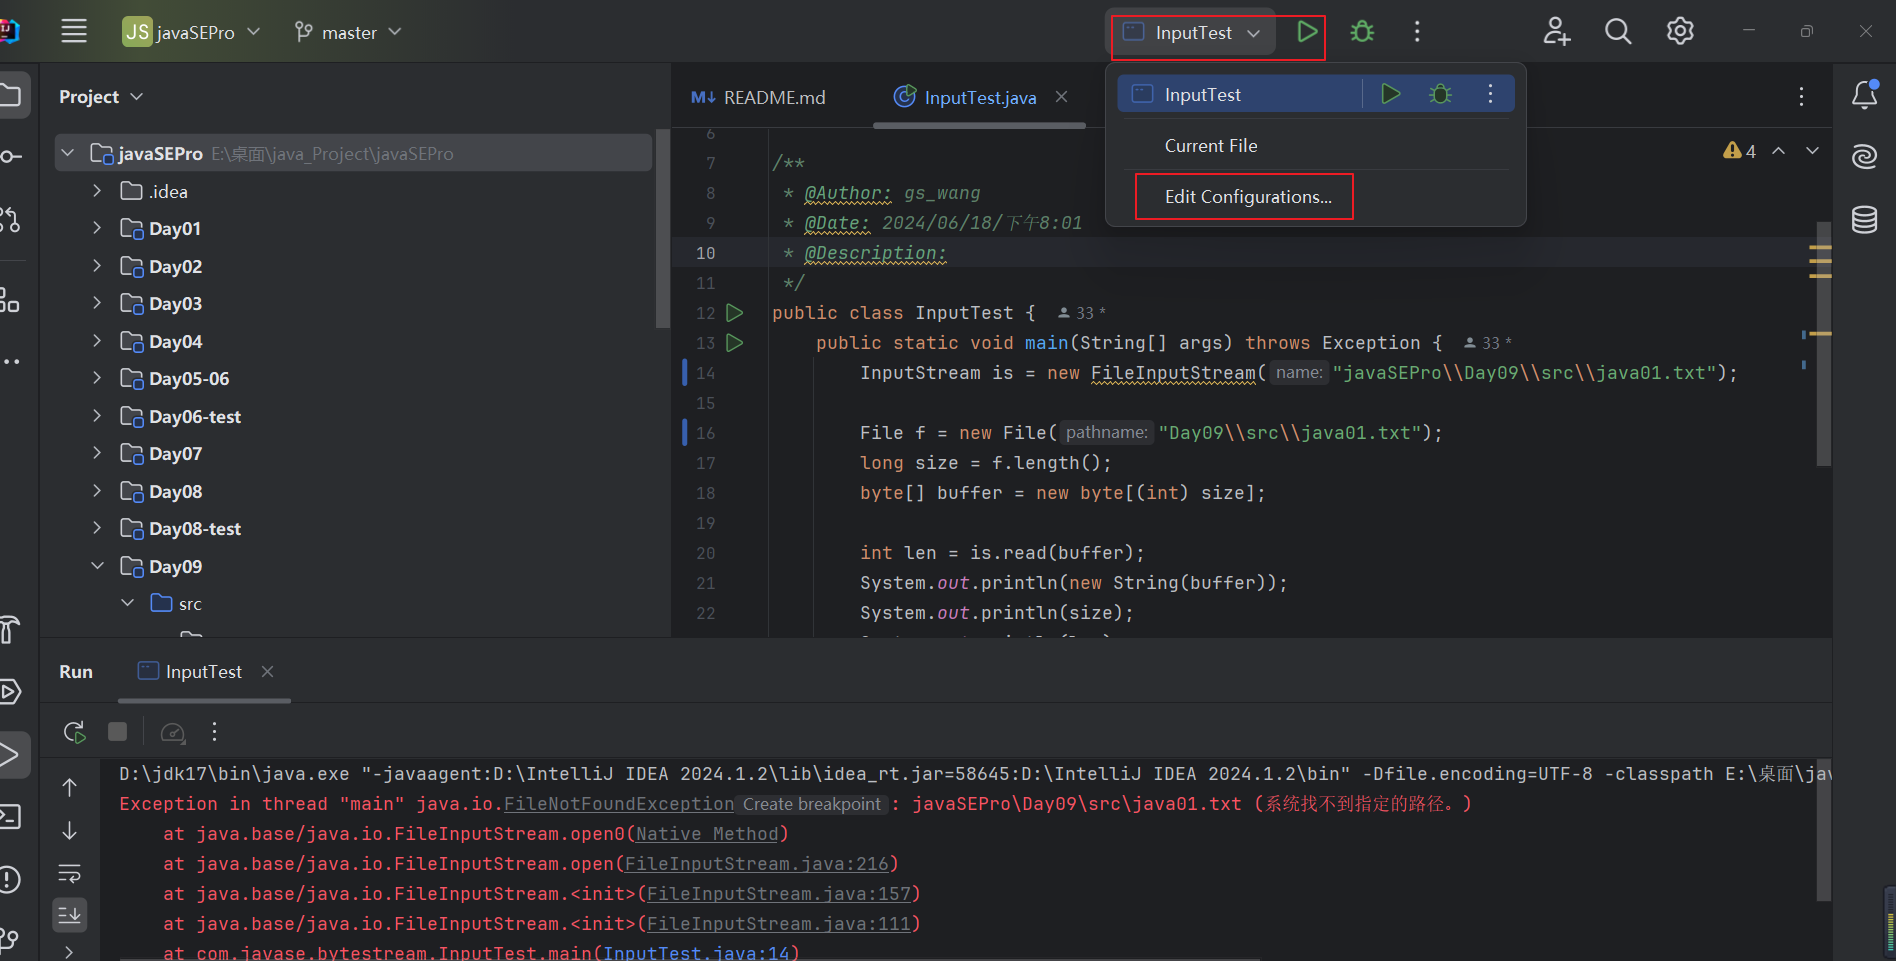Viewport: 1896px width, 961px height.
Task: Open Run panel more actions menu
Action: click(x=214, y=732)
